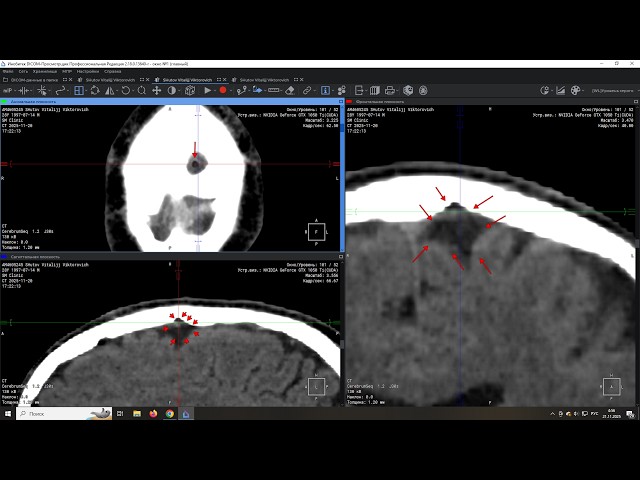Image resolution: width=640 pixels, height=480 pixels.
Task: Open dropdown arrow next to play button
Action: point(215,91)
